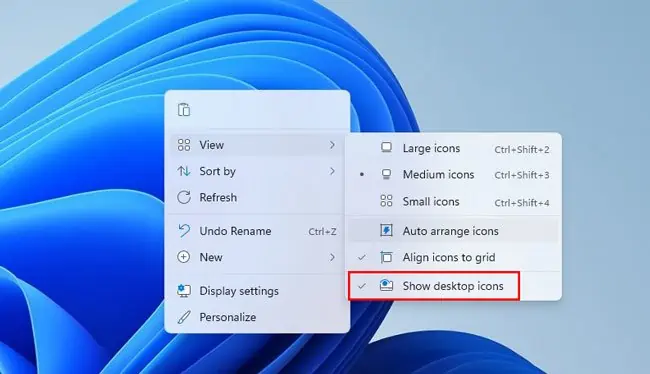Toggle the Align icons to grid checkmark
Screen dimensions: 650x374
click(x=362, y=257)
